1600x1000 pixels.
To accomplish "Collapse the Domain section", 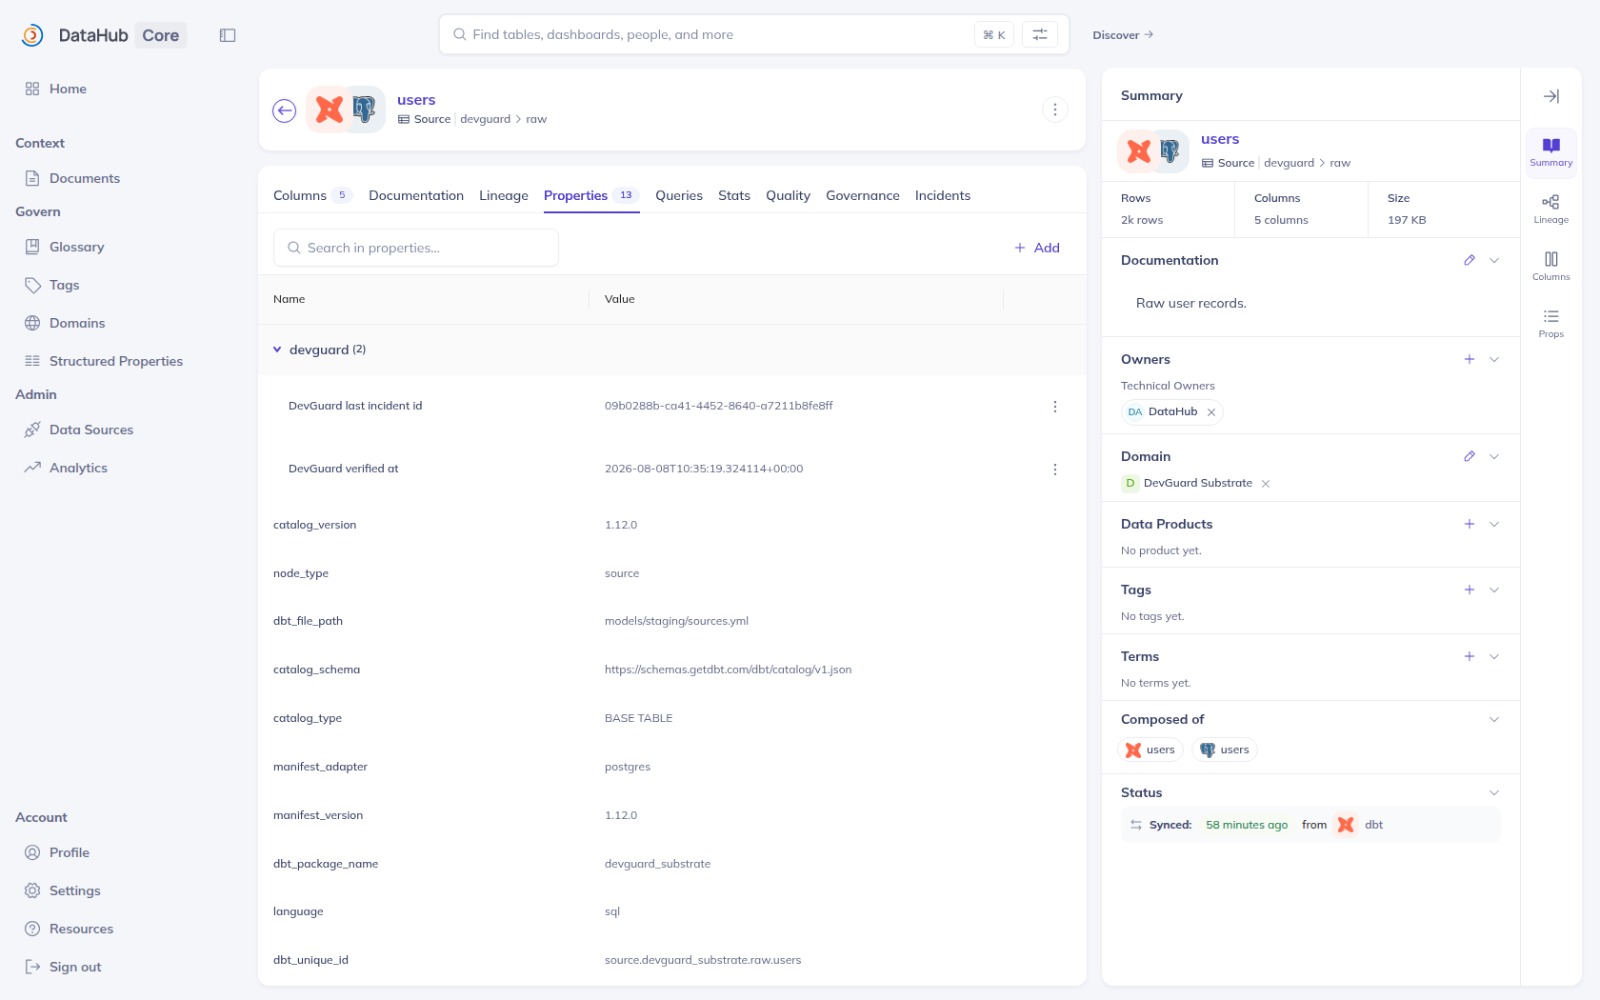I will tap(1494, 456).
